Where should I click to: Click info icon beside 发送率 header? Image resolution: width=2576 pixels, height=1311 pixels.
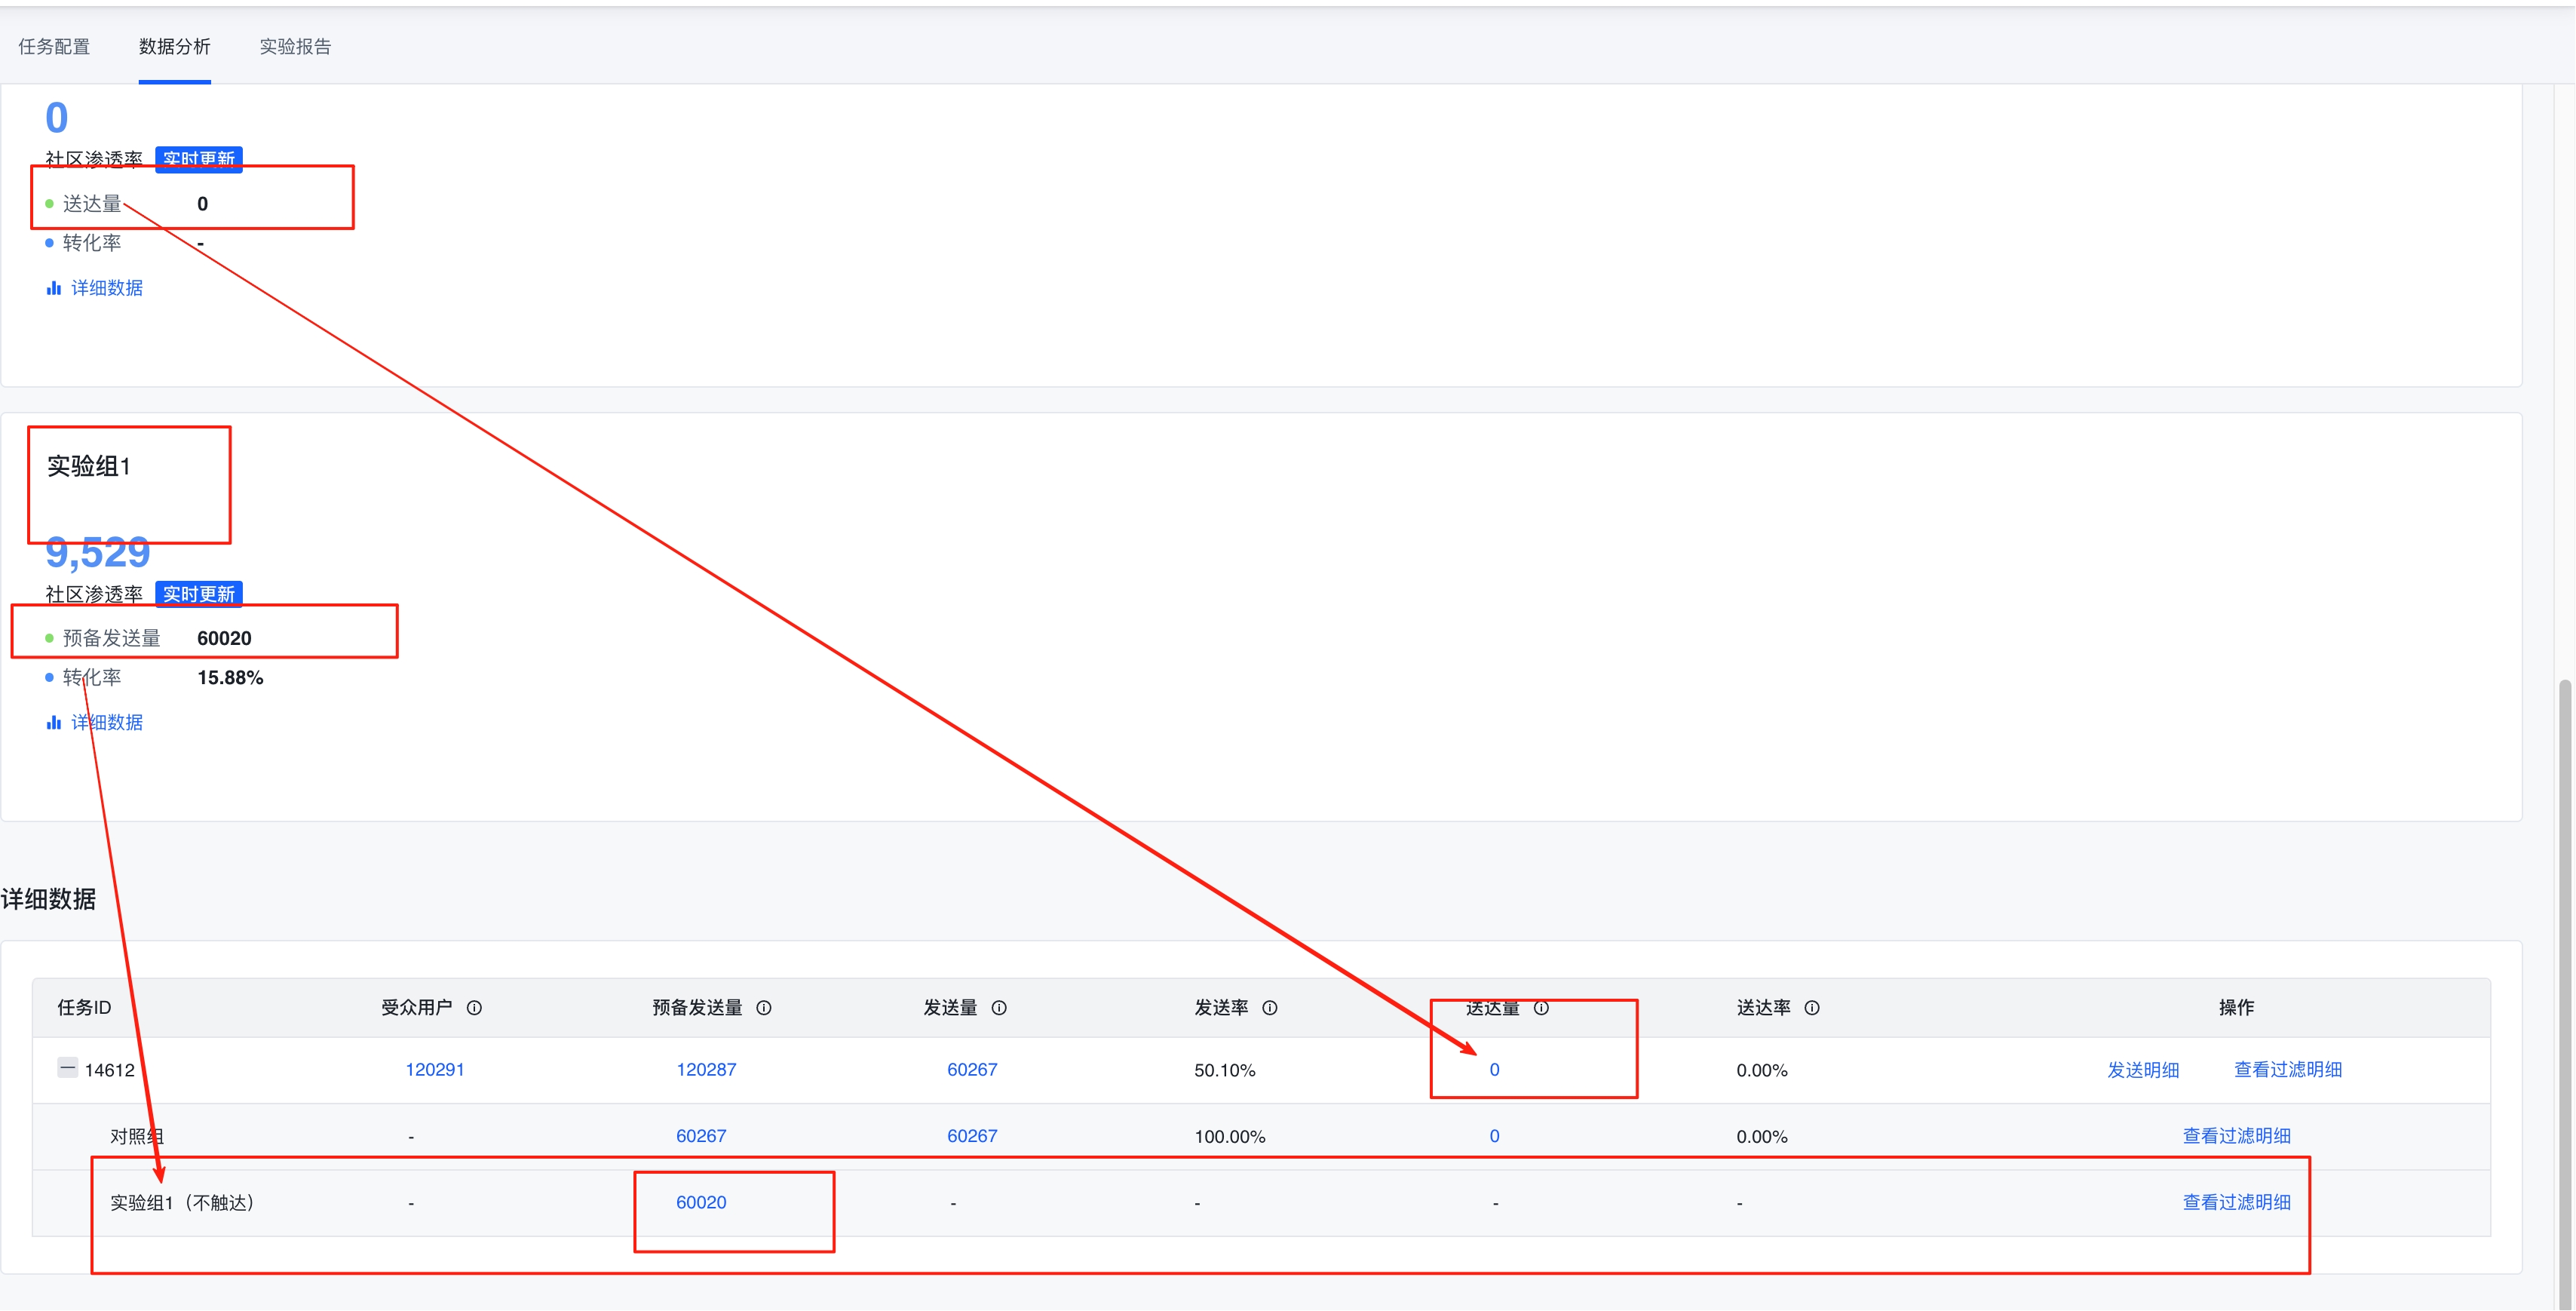1270,1008
